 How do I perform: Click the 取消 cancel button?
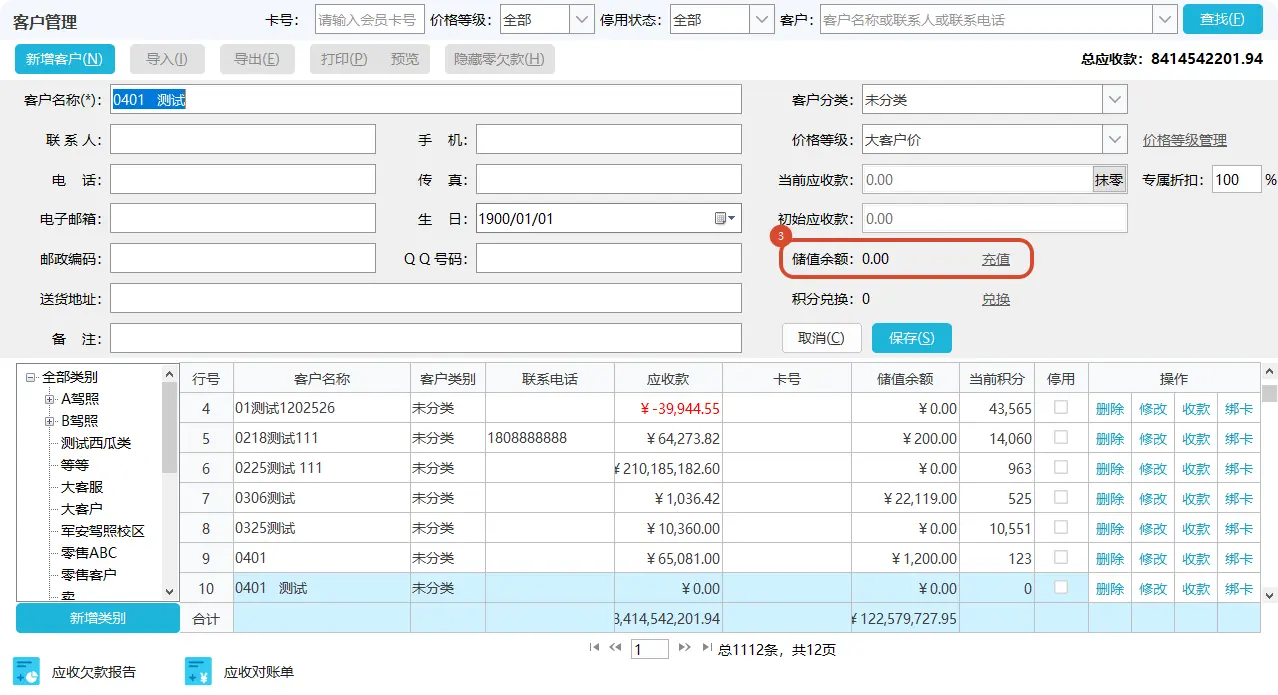tap(821, 338)
